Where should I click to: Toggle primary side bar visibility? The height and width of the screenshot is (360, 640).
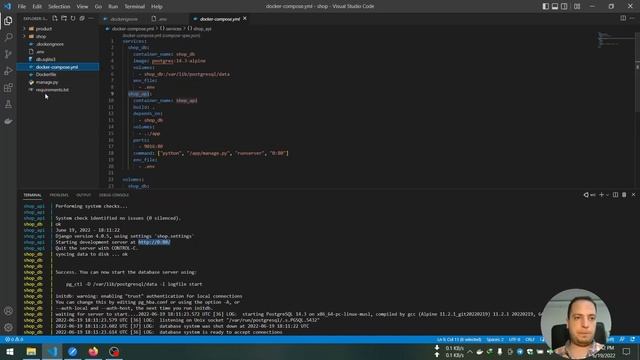pyautogui.click(x=546, y=6)
